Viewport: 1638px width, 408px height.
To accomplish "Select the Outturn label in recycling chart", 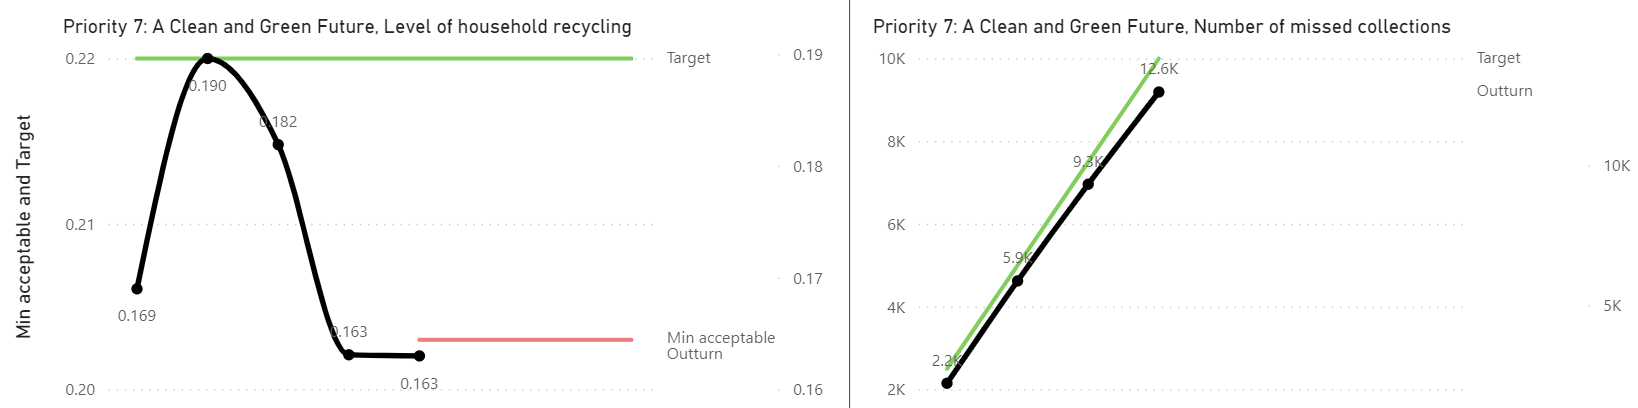I will [x=694, y=354].
